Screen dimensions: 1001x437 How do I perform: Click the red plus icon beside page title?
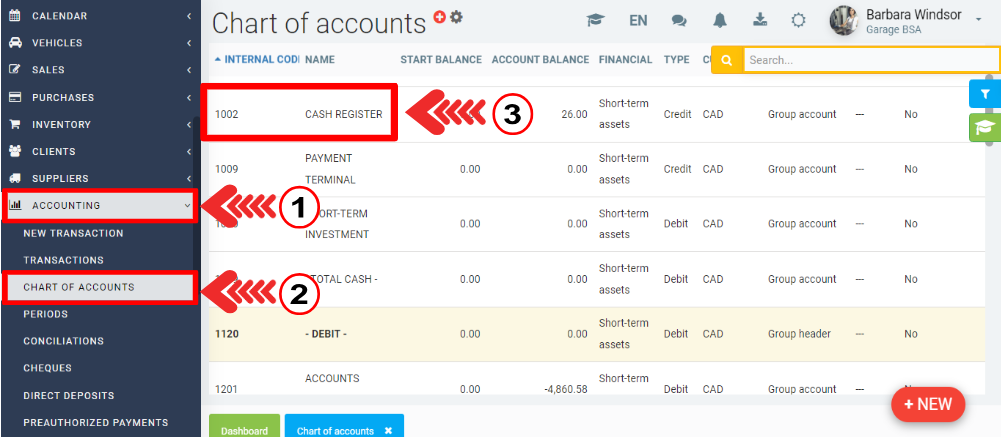point(439,17)
